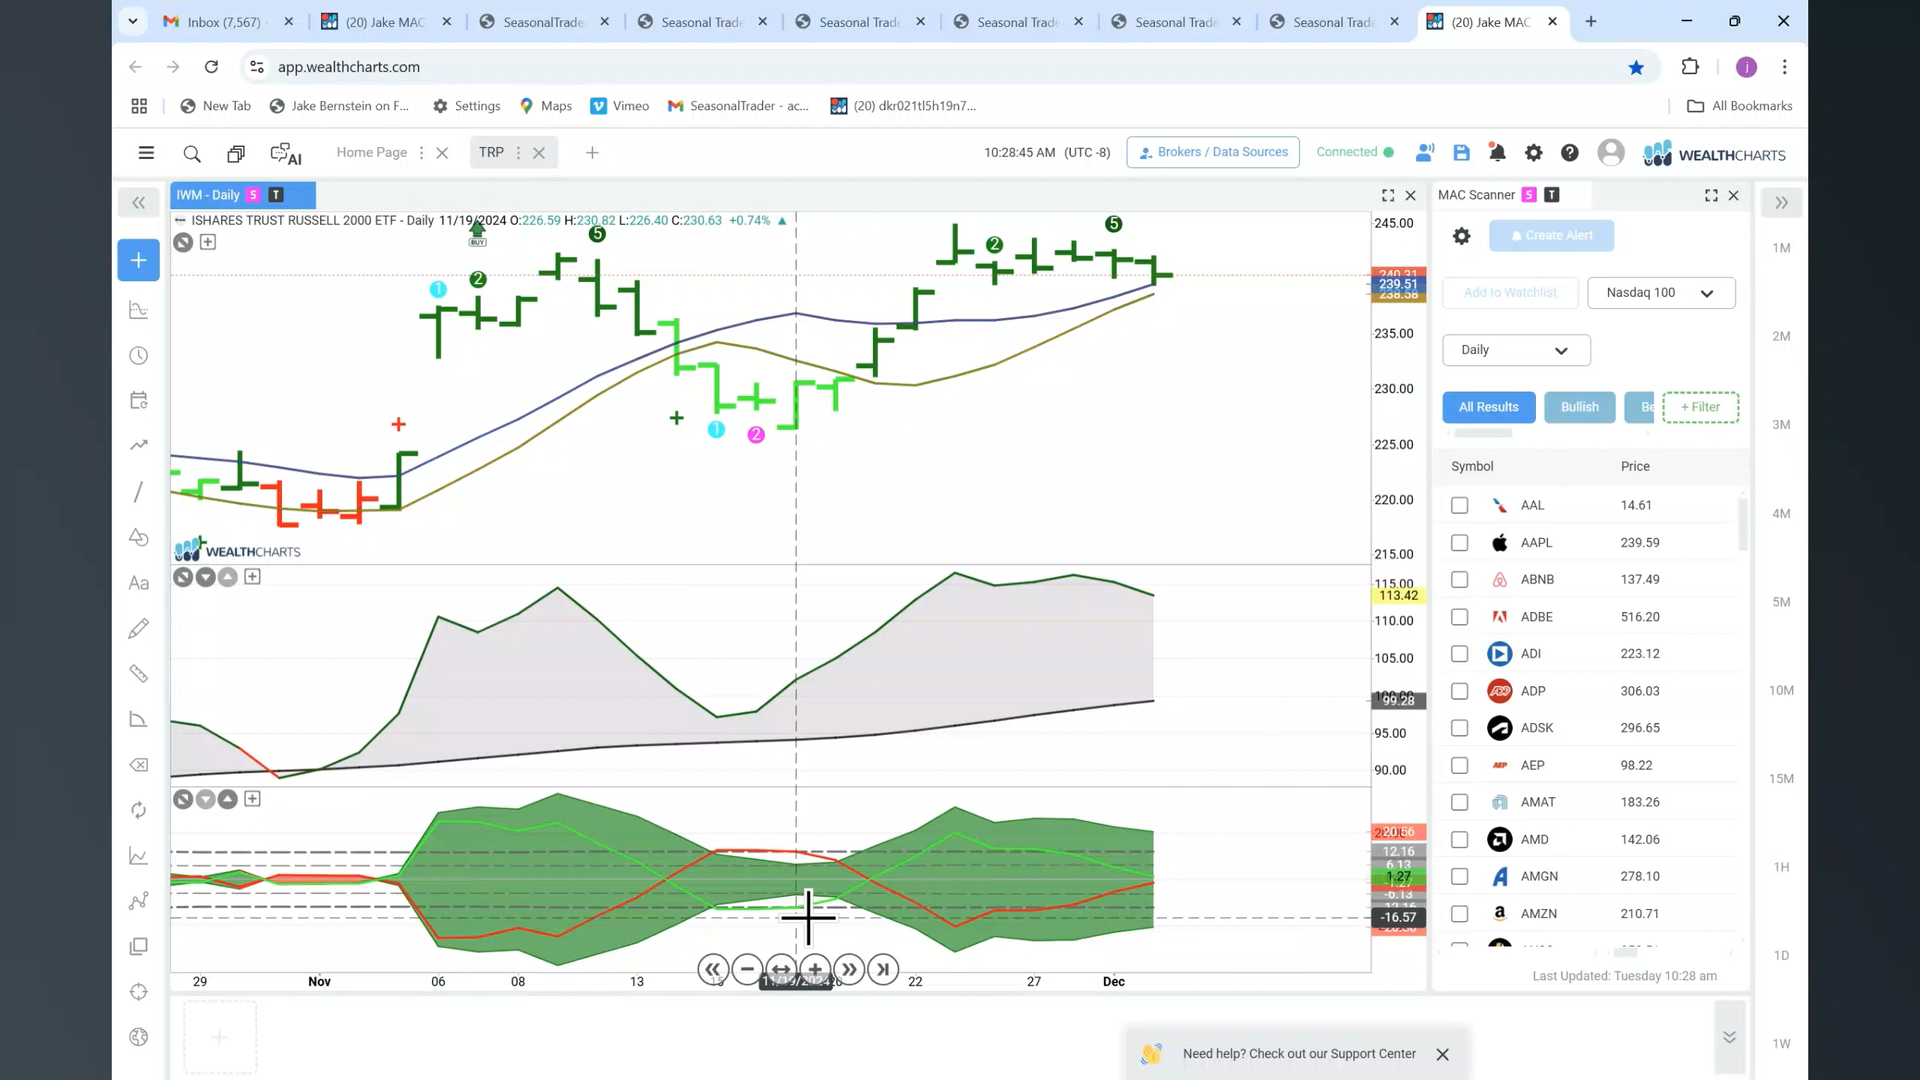Collapse the left toolbar with double chevron
The width and height of the screenshot is (1920, 1080).
click(x=139, y=203)
